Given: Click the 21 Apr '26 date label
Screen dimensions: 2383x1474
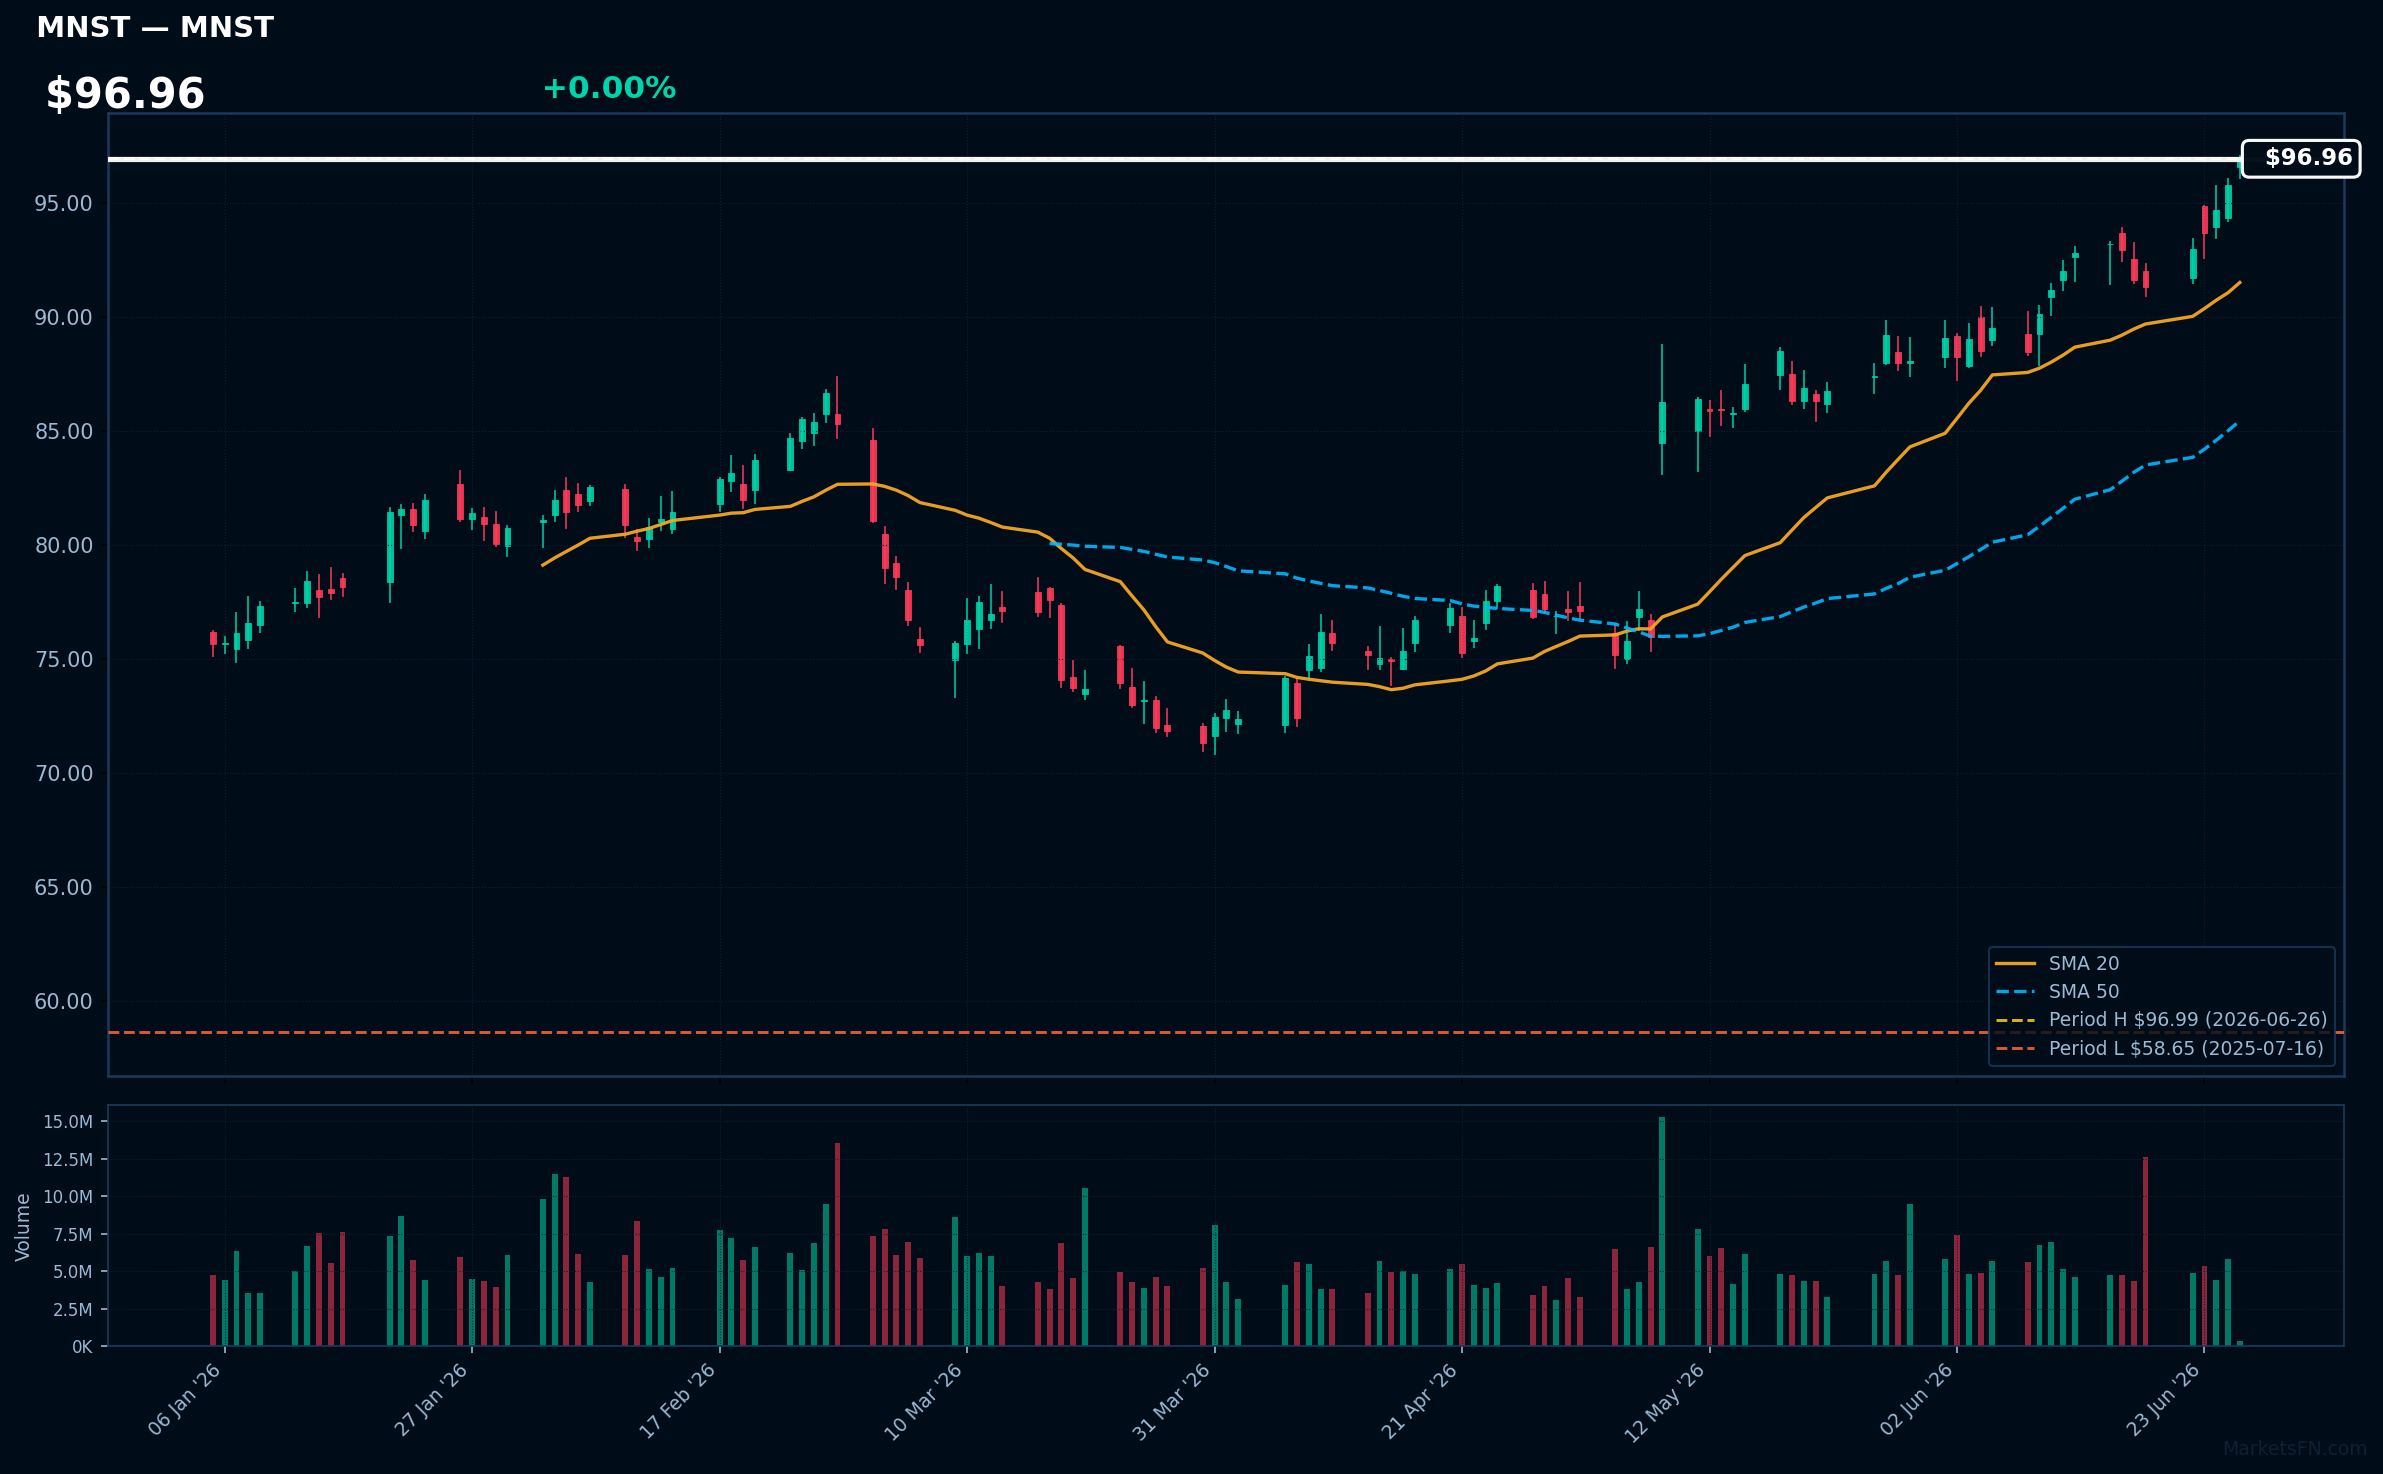Looking at the screenshot, I should click(1420, 1400).
